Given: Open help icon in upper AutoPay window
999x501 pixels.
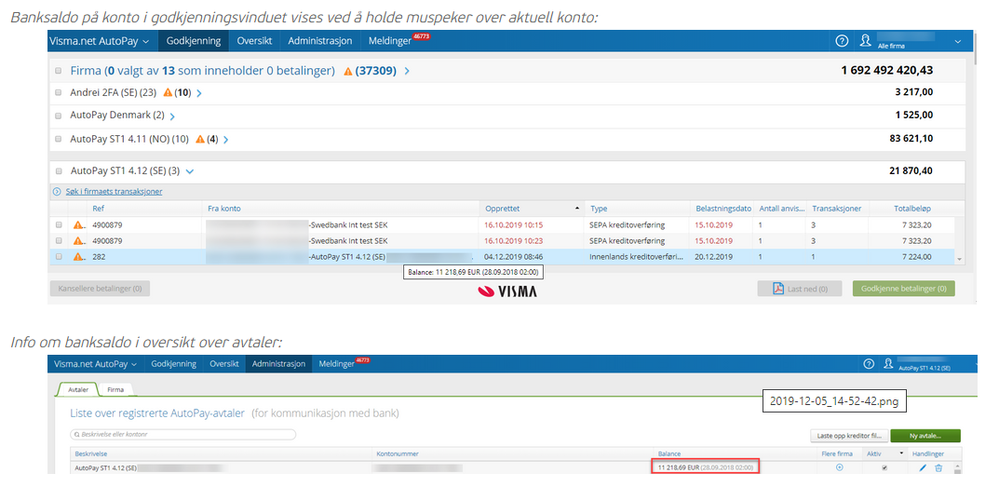Looking at the screenshot, I should coord(842,41).
